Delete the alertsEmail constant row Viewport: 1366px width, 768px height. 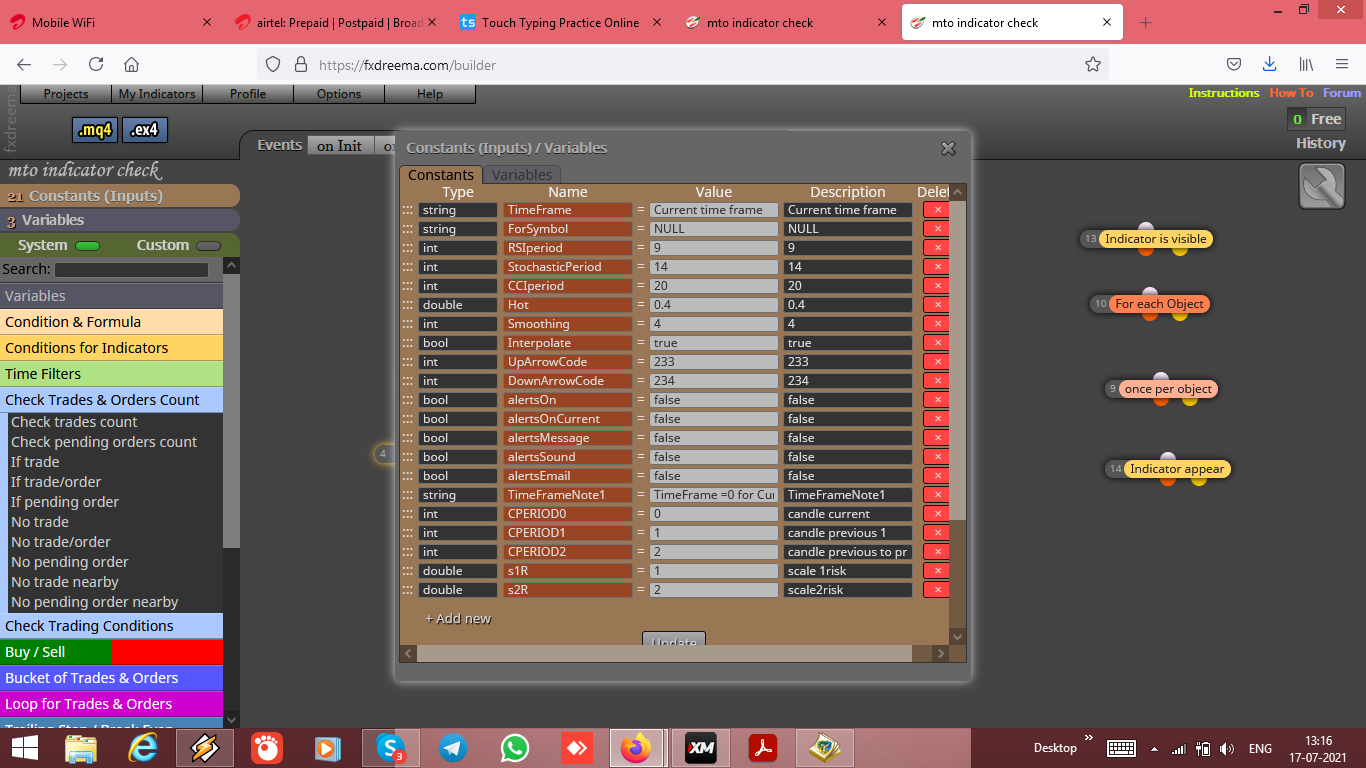click(937, 476)
